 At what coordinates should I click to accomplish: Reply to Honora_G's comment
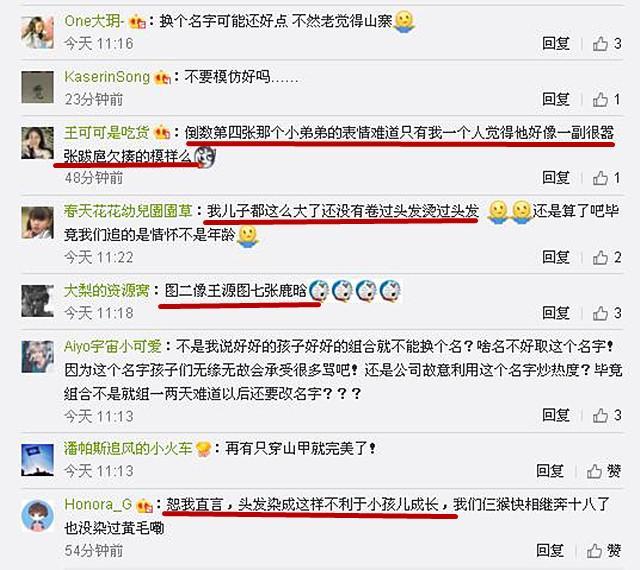[x=550, y=550]
